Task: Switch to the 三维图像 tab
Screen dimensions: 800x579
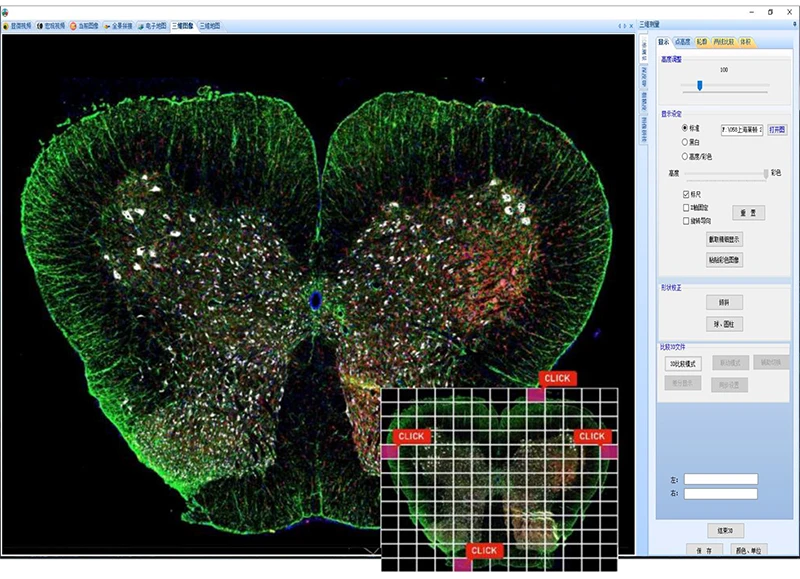Action: coord(183,25)
